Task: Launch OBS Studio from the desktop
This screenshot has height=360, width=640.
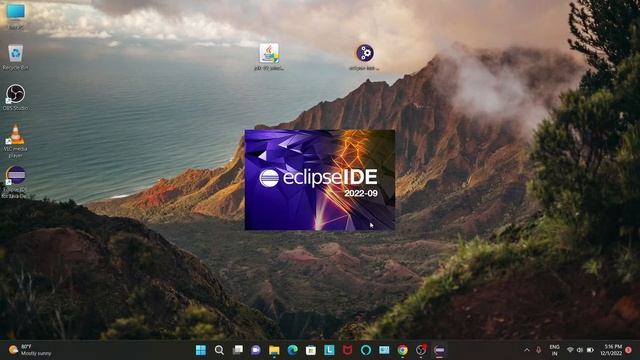Action: pos(16,97)
